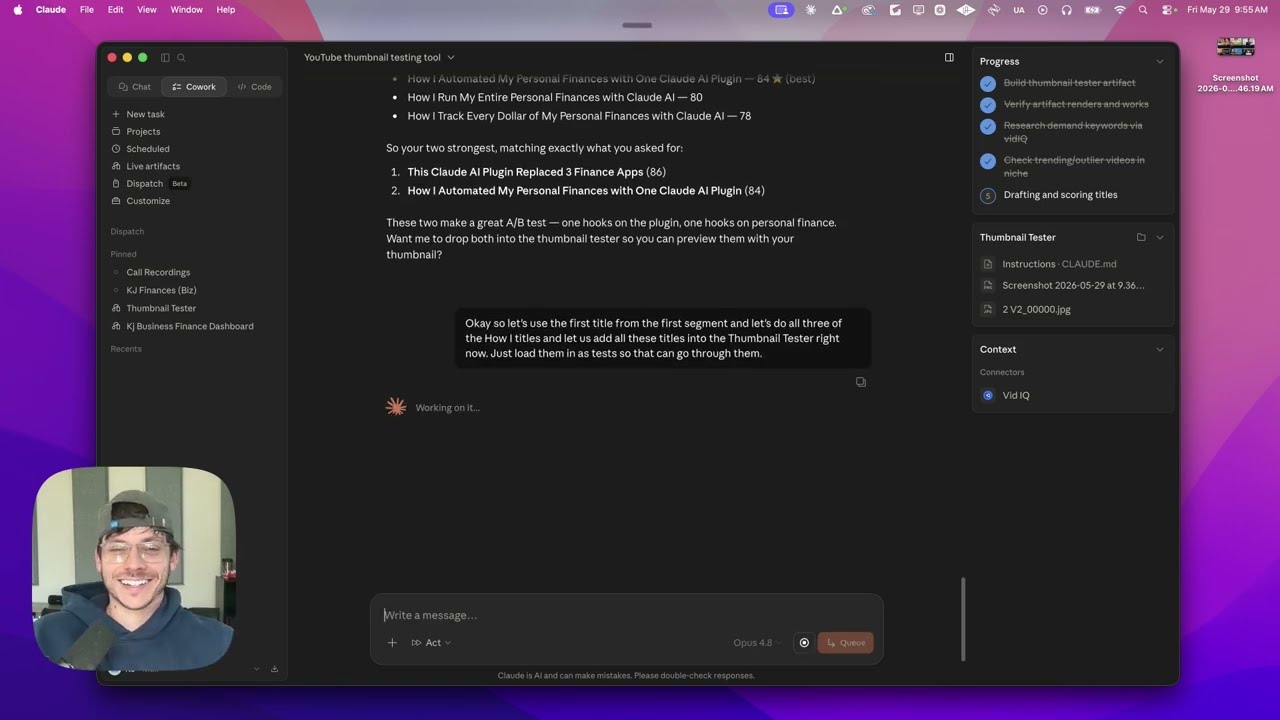Focus the Write a message input
The width and height of the screenshot is (1280, 720).
(627, 615)
